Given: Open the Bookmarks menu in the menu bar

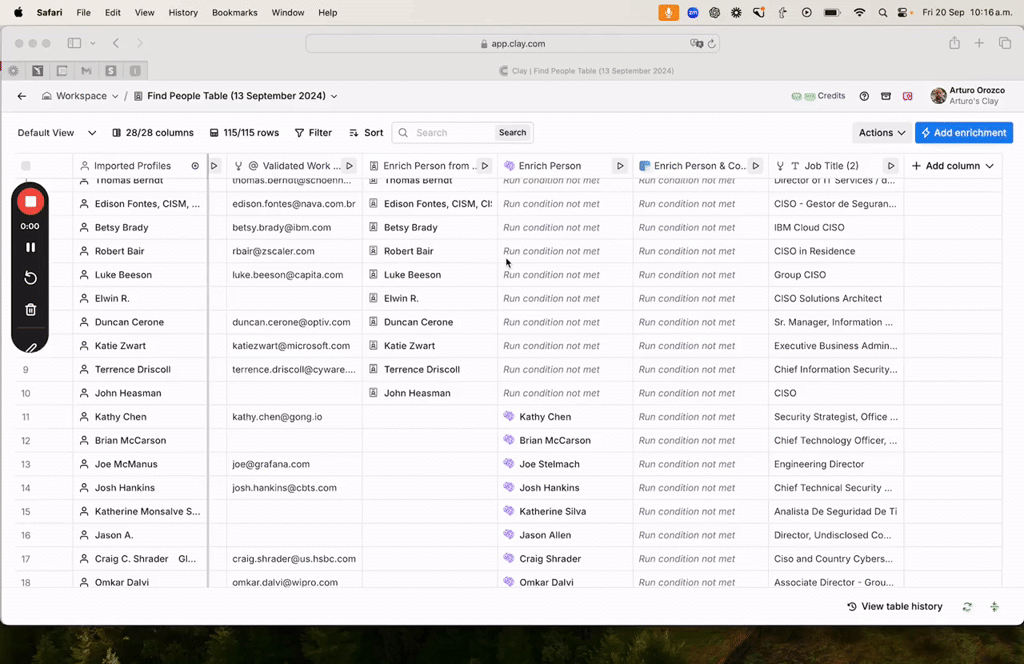Looking at the screenshot, I should 235,13.
